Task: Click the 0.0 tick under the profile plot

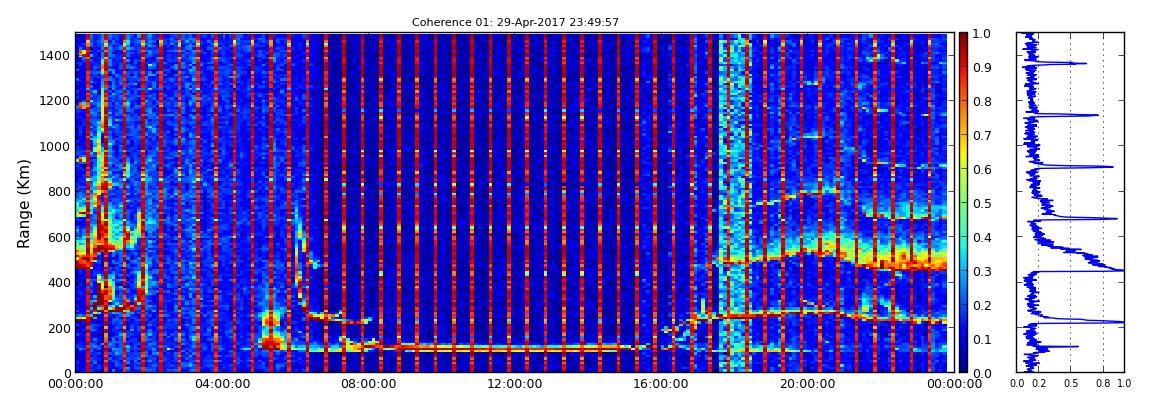Action: point(1017,384)
